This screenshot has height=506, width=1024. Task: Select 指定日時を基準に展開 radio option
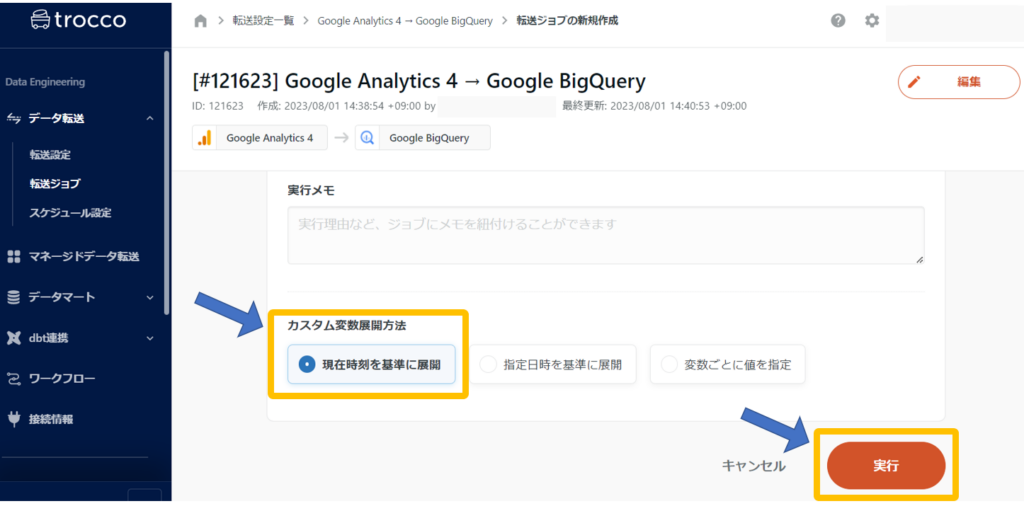(488, 365)
